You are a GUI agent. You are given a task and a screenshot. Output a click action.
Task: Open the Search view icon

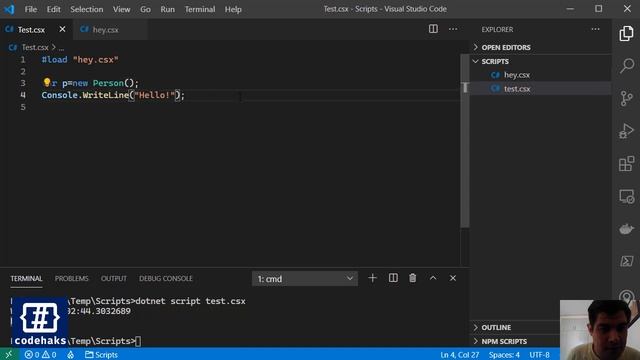(x=626, y=65)
